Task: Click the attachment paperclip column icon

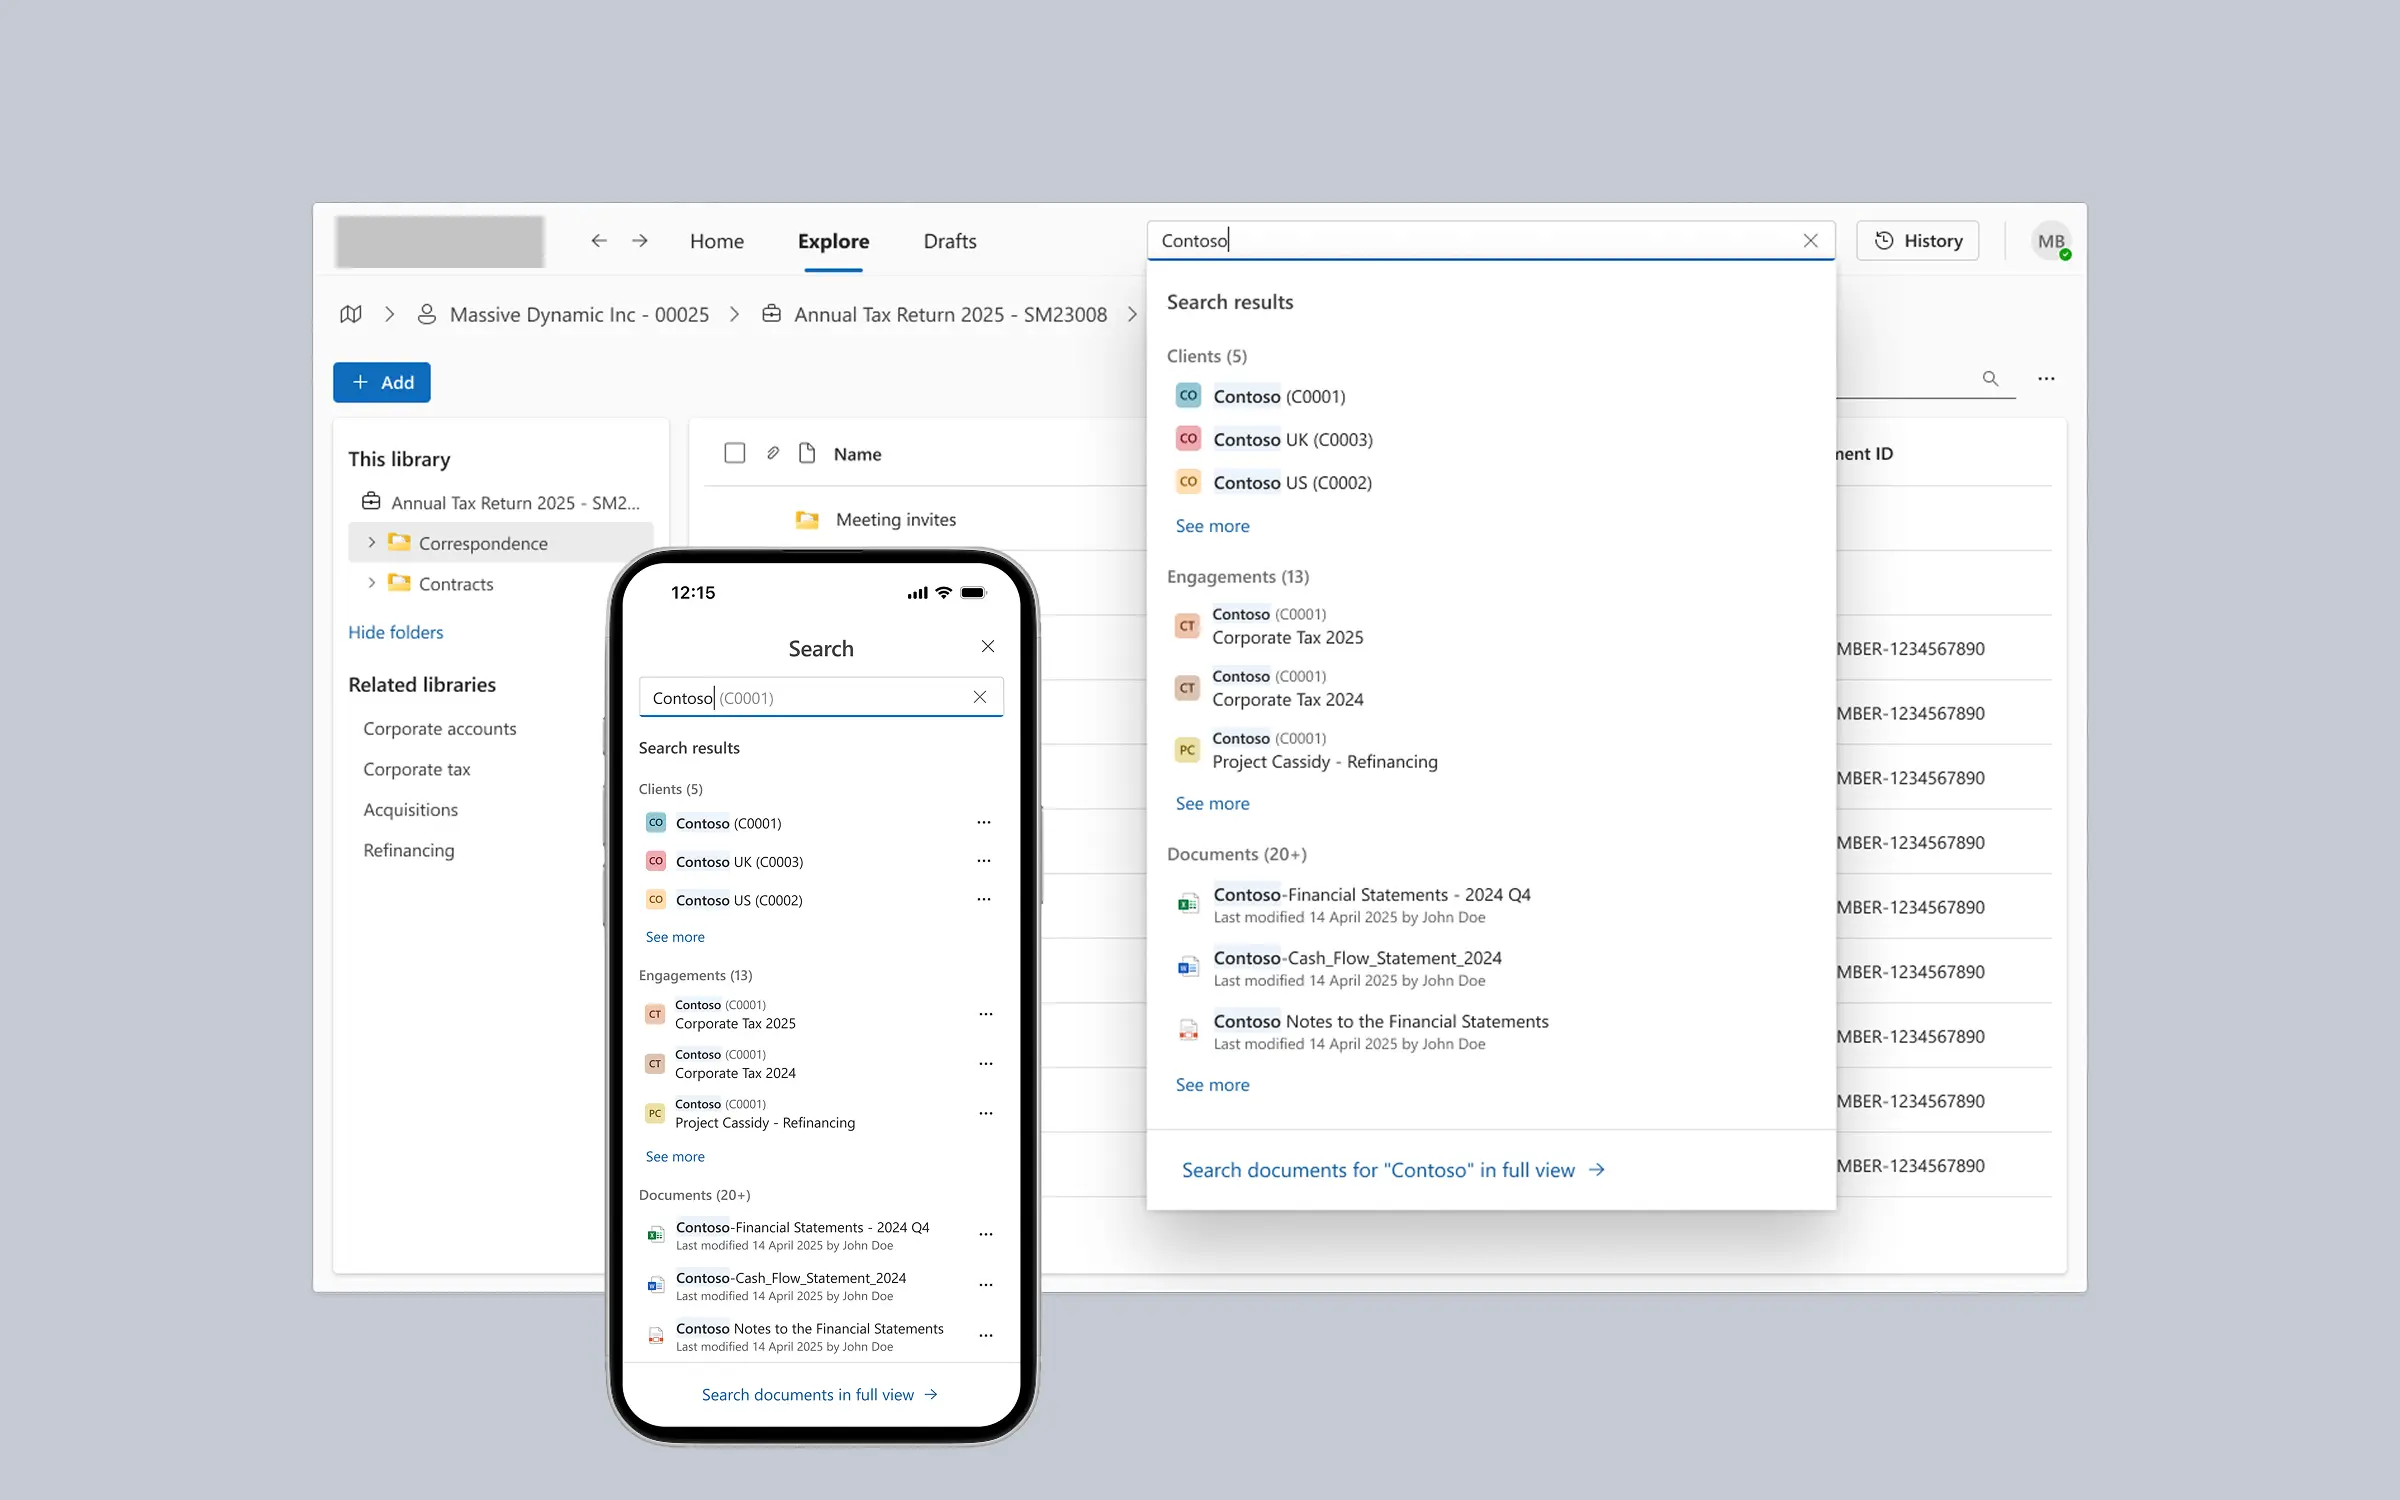Action: 773,453
